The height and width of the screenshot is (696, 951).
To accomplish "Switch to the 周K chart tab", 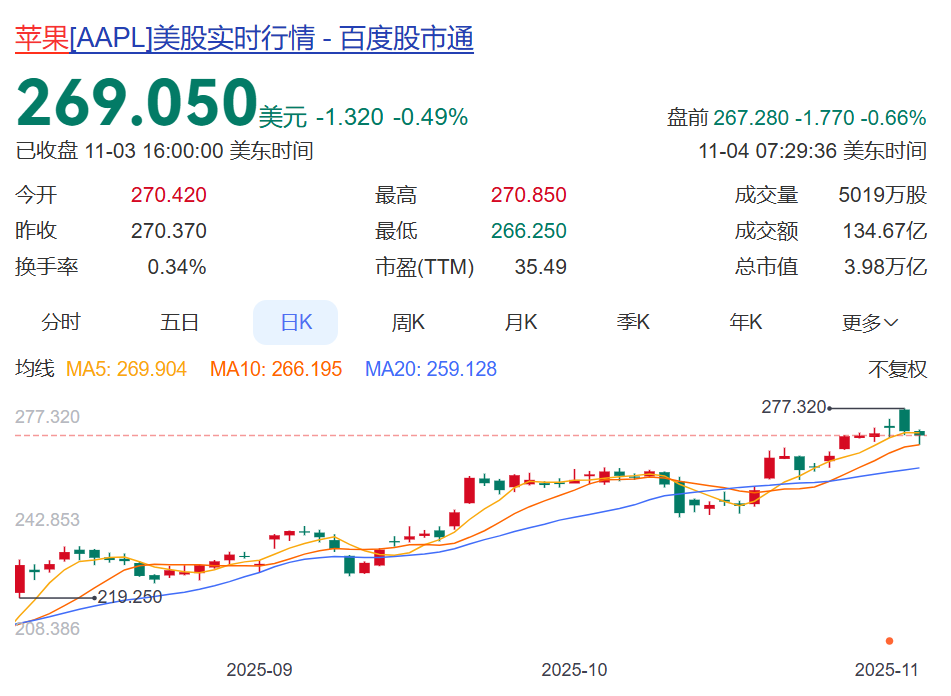I will (x=408, y=323).
